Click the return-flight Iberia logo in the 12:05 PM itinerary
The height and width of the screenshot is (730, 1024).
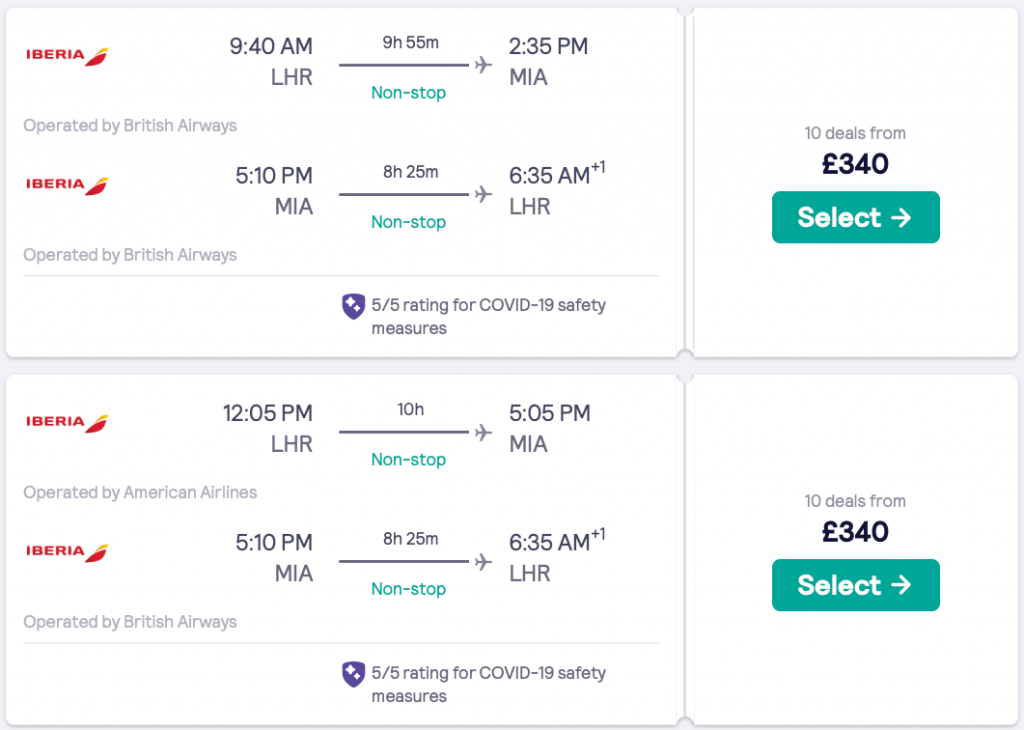point(67,552)
